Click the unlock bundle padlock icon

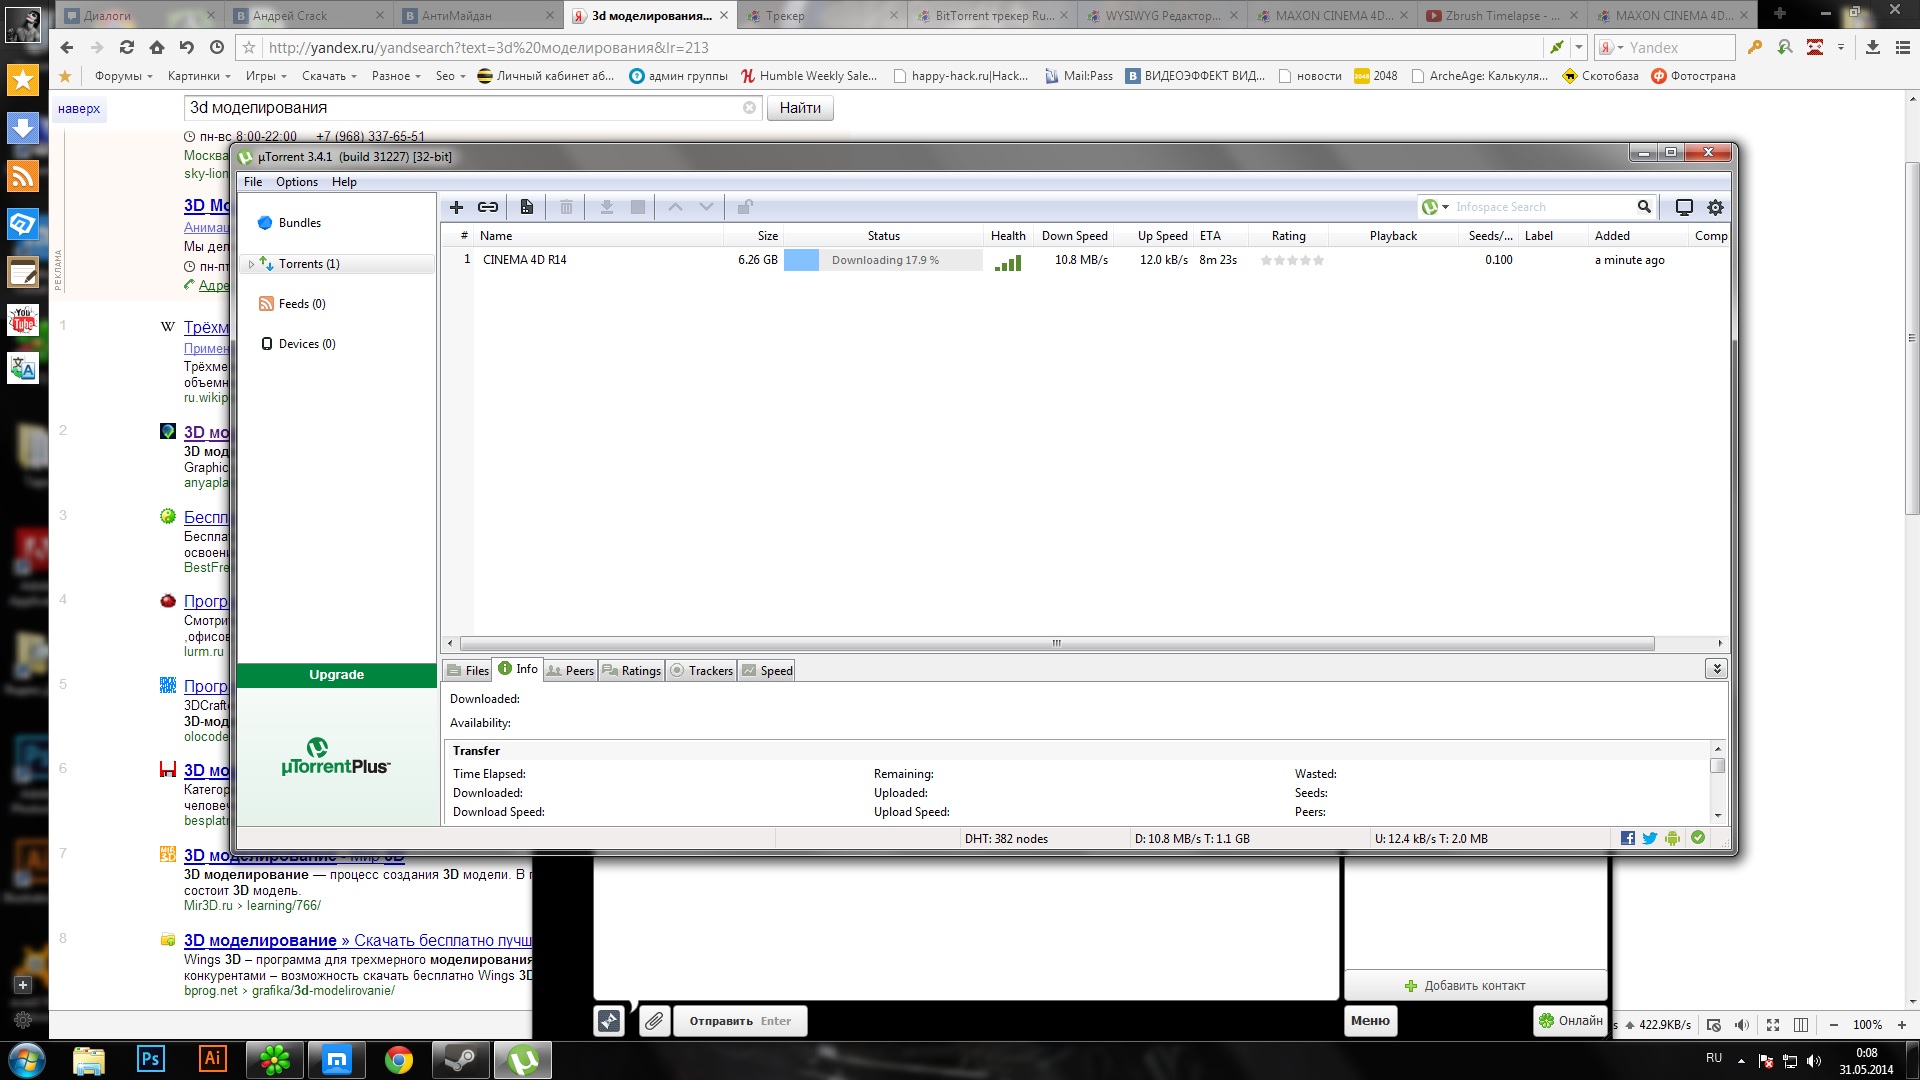[x=745, y=207]
